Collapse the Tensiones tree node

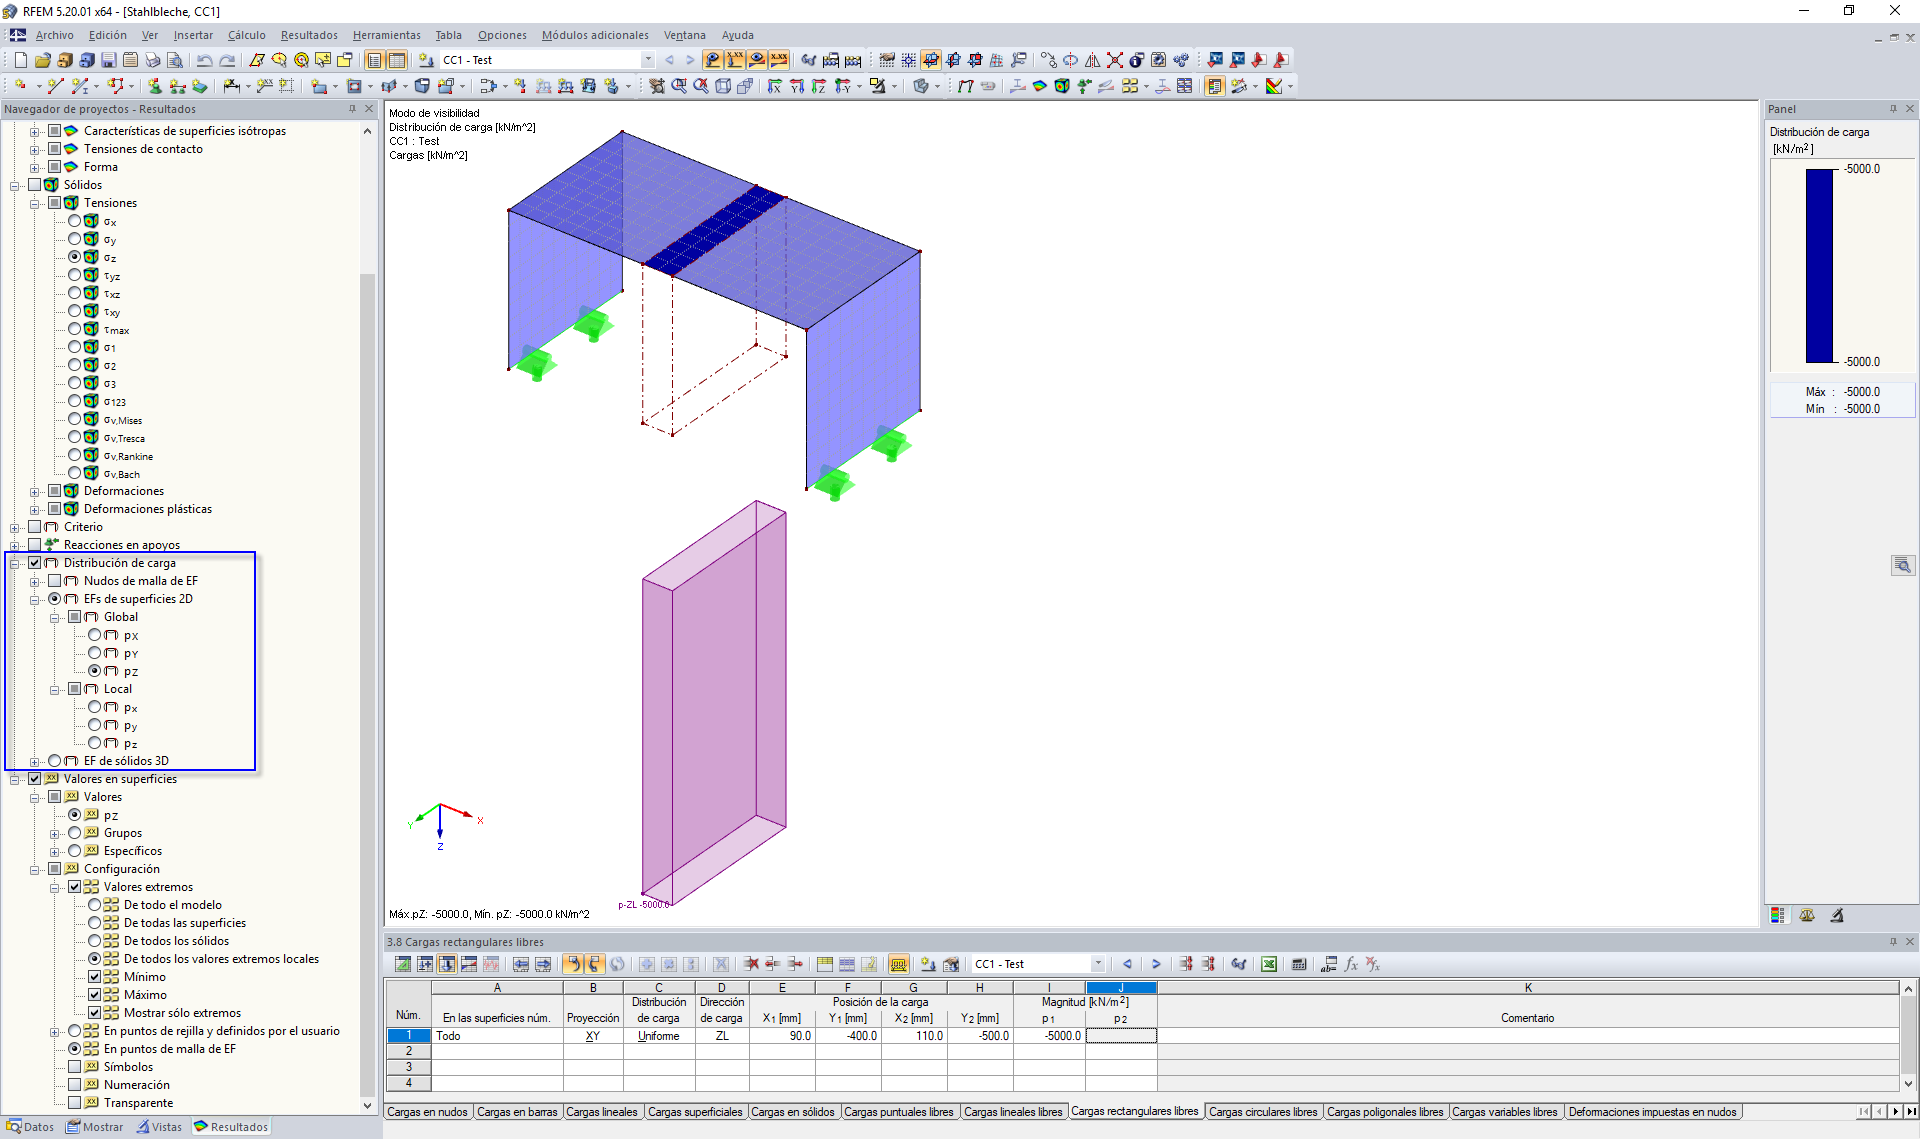tap(35, 203)
